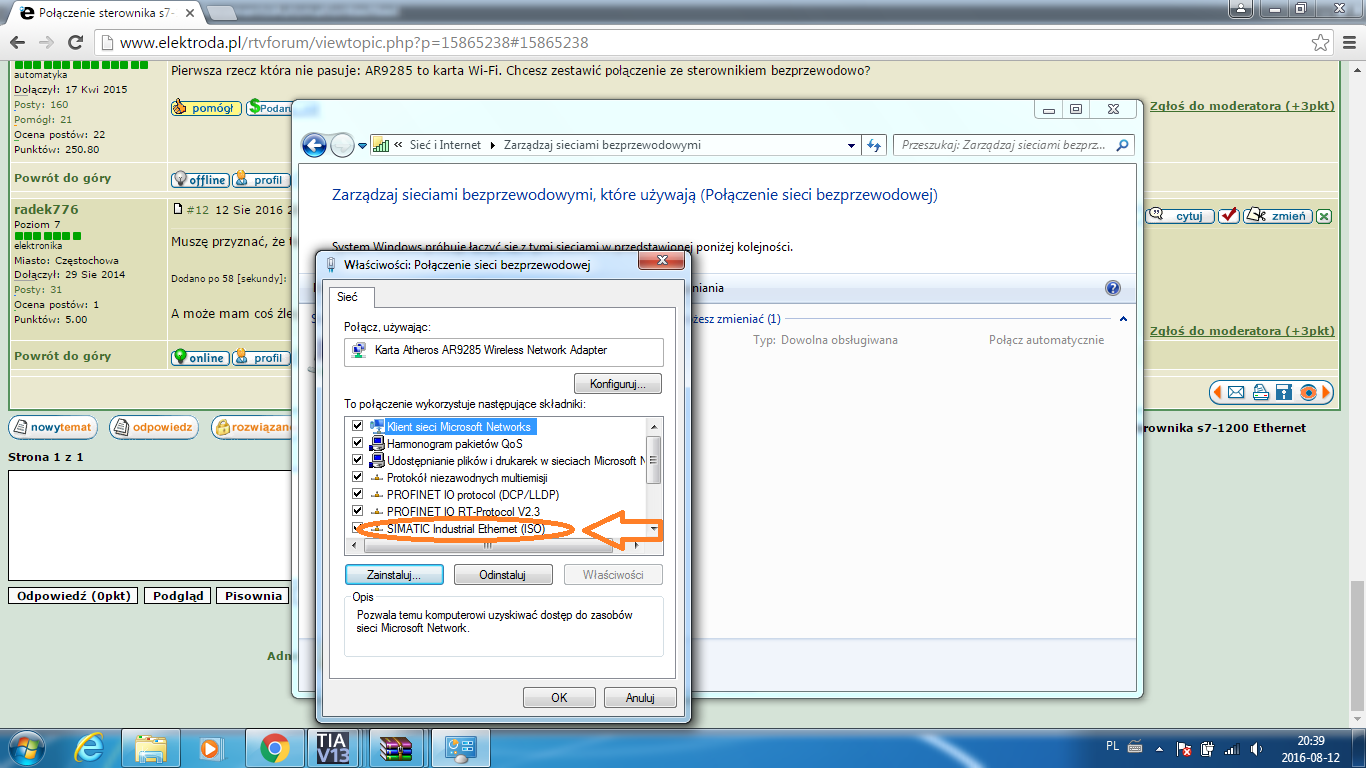
Task: Confirm the properties dialog with OK
Action: (559, 698)
